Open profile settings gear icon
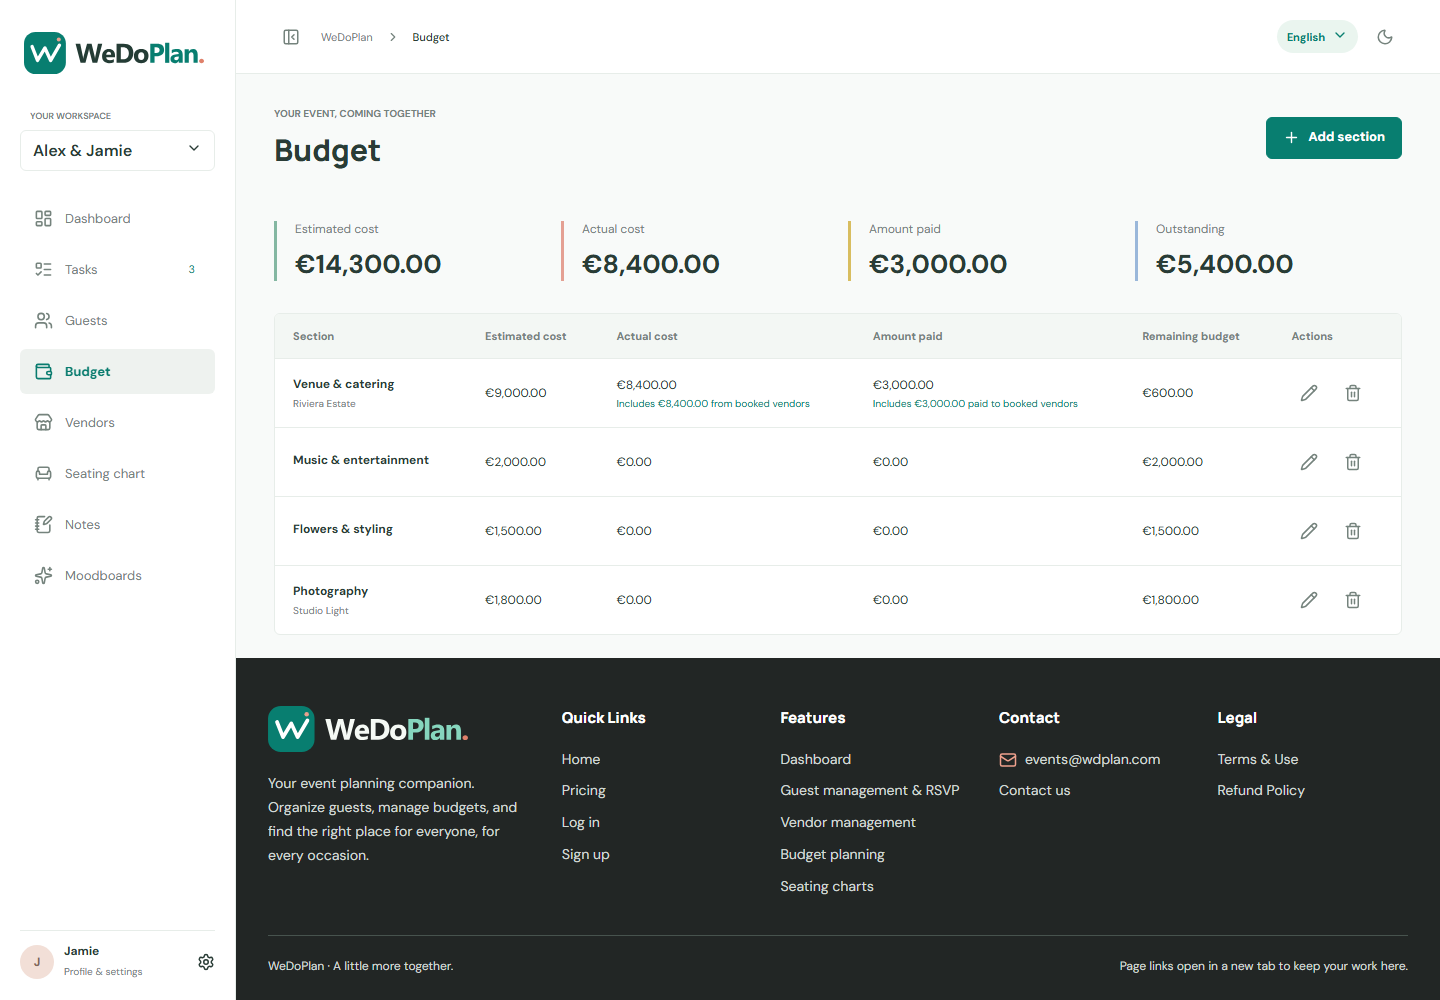This screenshot has width=1440, height=1000. point(206,962)
